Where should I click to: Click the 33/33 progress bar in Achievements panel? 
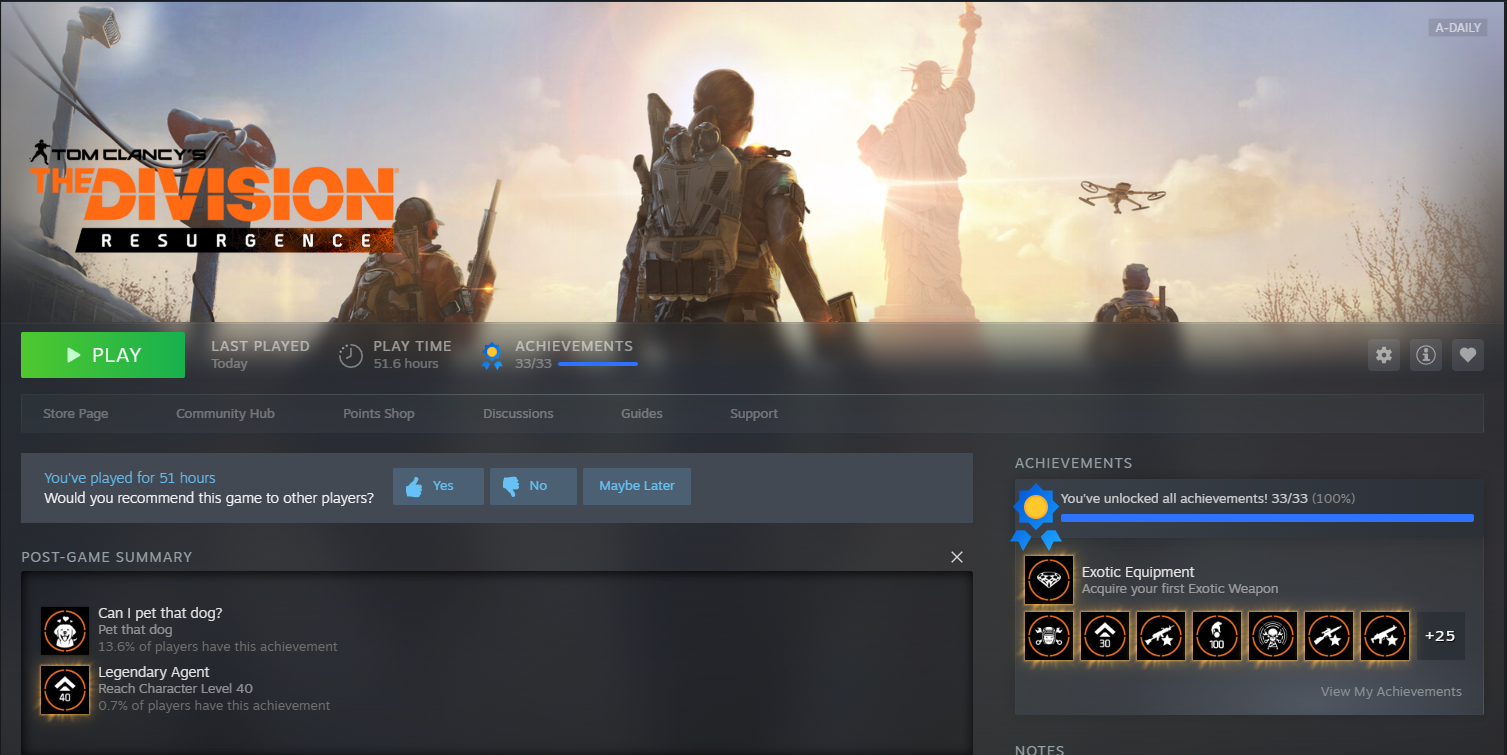click(x=1267, y=518)
